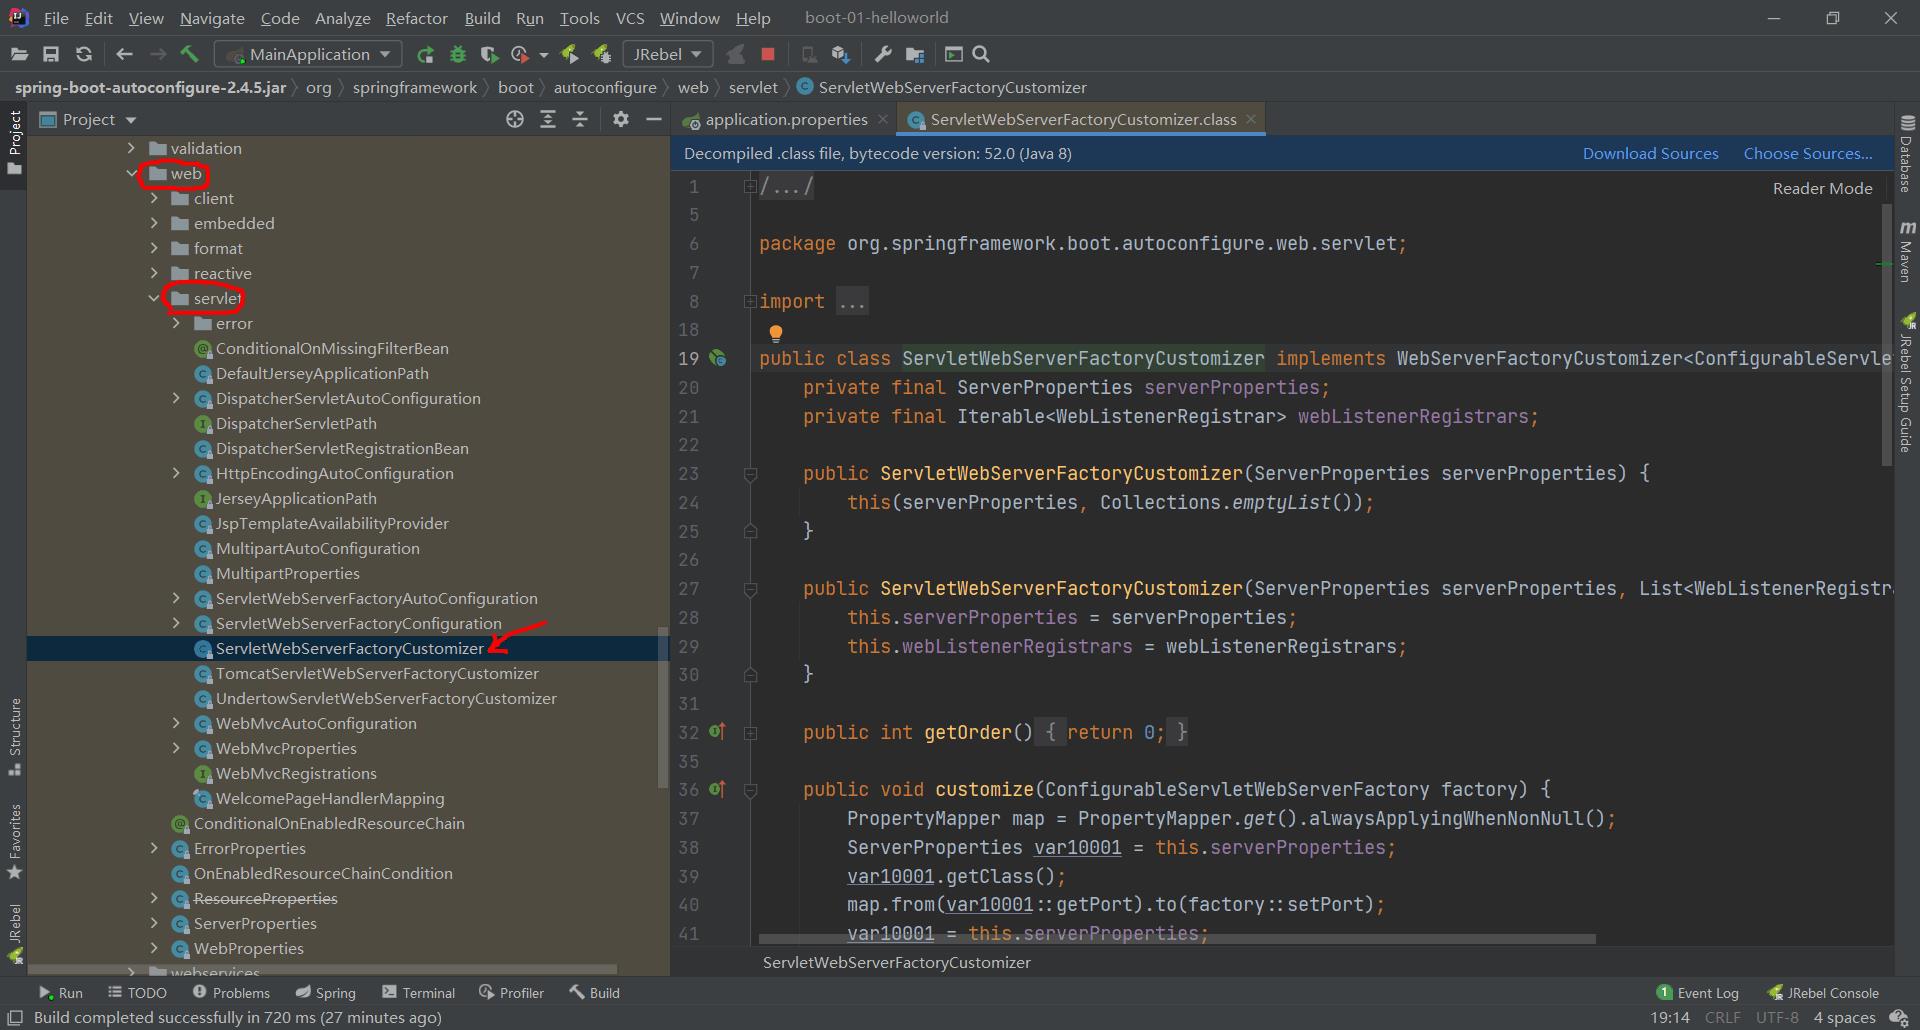
Task: Click the editor horizontal scrollbar
Action: coord(1177,939)
